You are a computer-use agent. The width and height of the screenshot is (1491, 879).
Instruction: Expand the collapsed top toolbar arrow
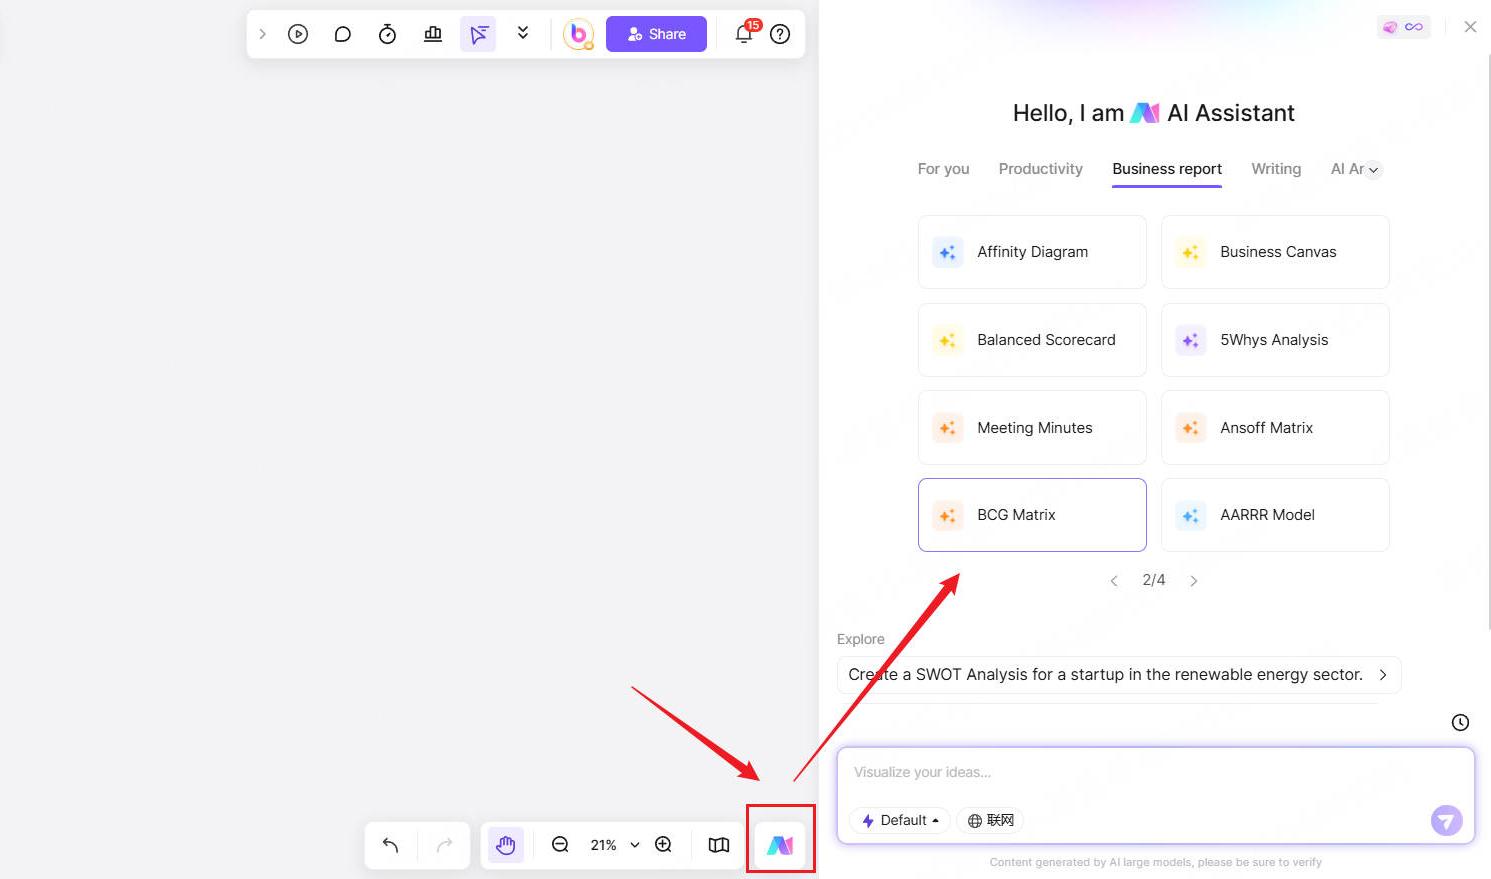263,34
